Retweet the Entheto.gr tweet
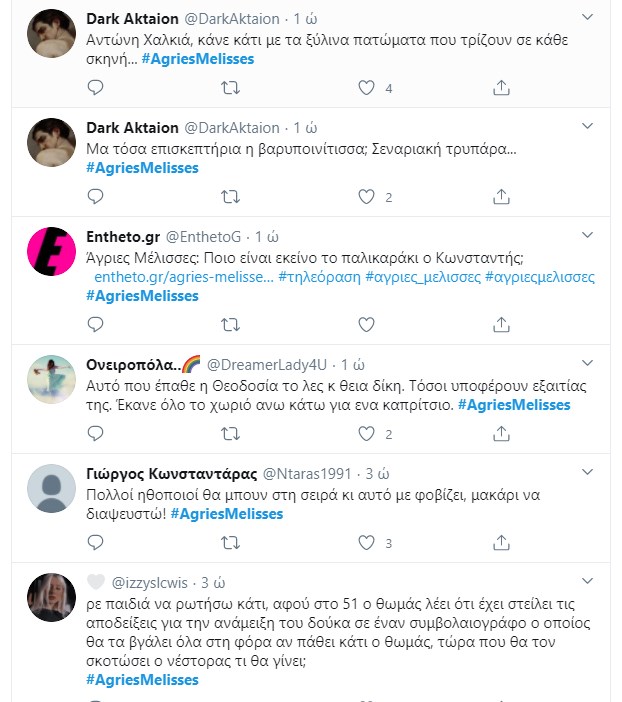This screenshot has height=702, width=622. tap(230, 325)
